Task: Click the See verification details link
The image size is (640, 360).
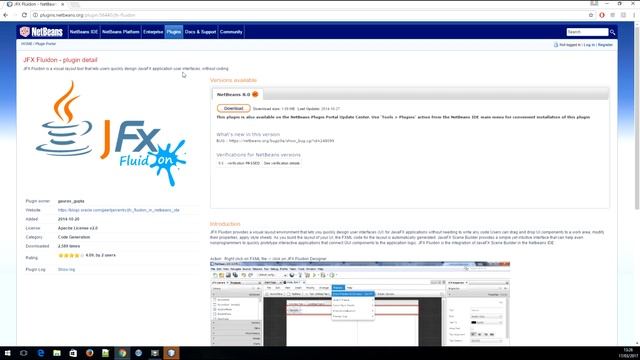Action: pyautogui.click(x=282, y=163)
